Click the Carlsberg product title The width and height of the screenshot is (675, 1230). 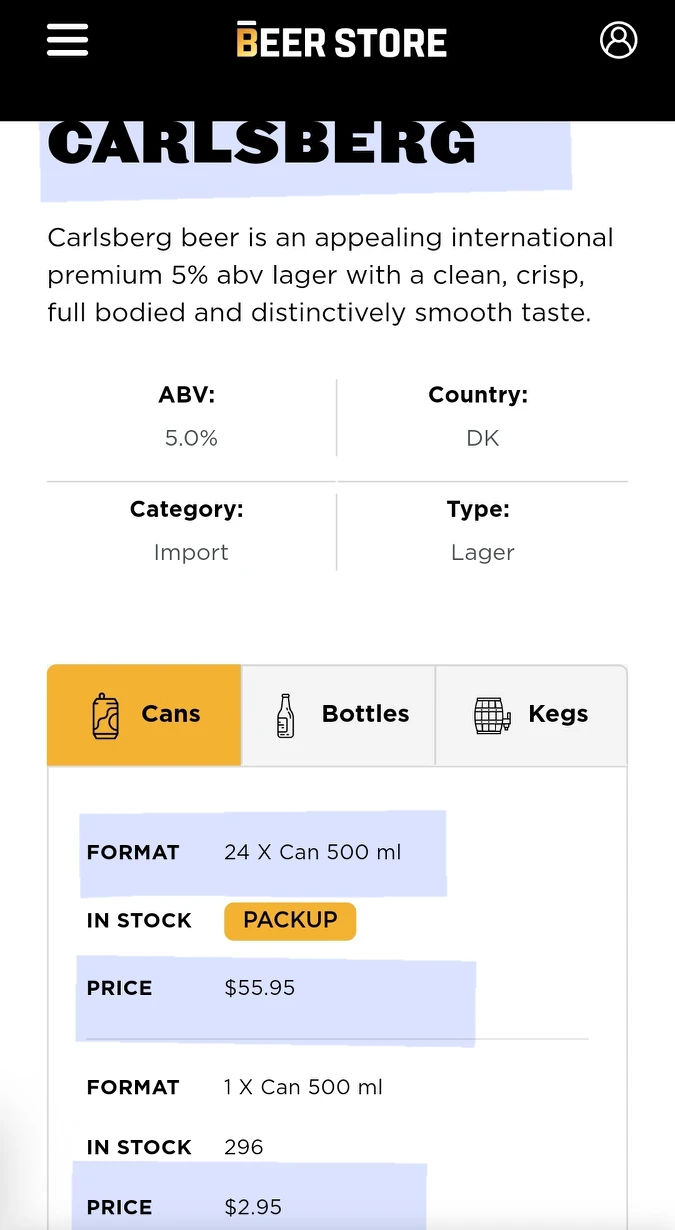tap(262, 144)
